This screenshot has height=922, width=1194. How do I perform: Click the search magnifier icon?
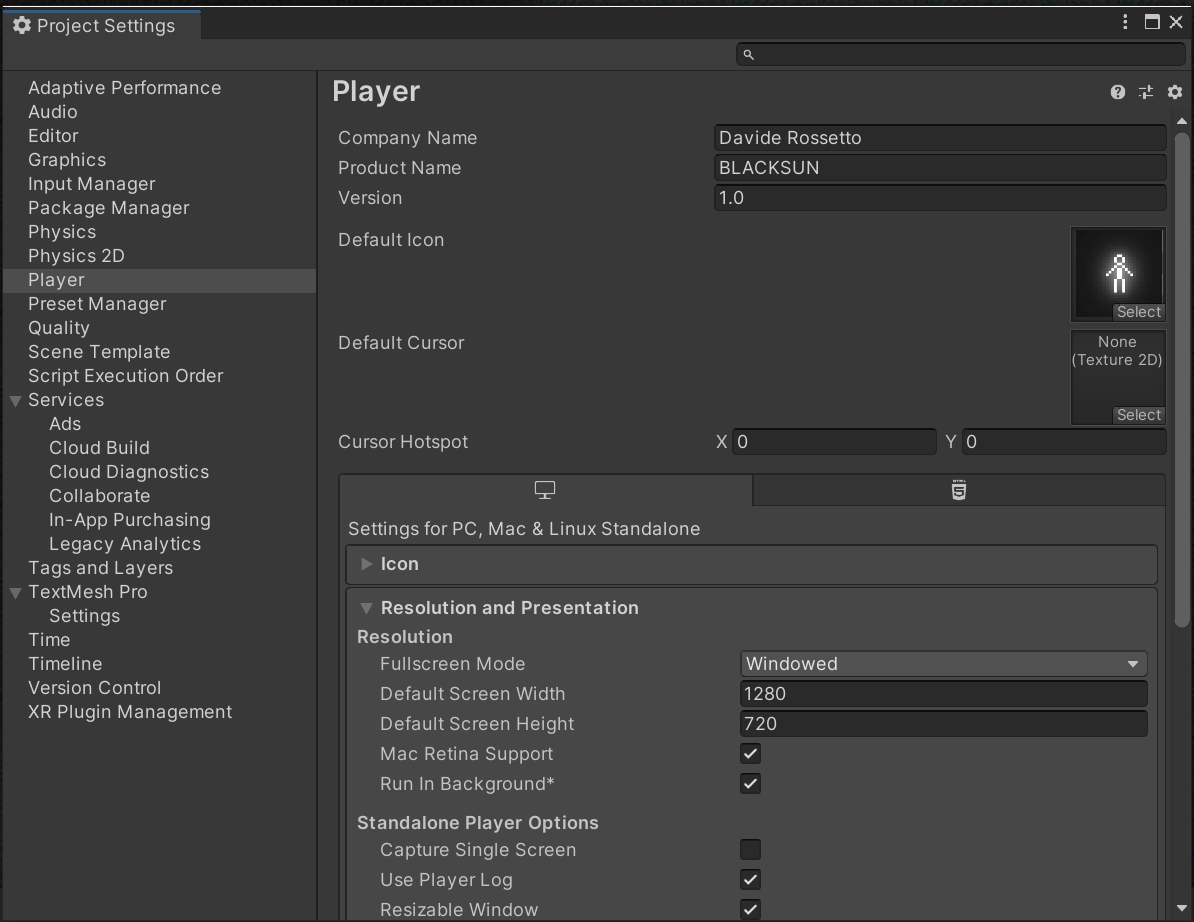pos(749,55)
